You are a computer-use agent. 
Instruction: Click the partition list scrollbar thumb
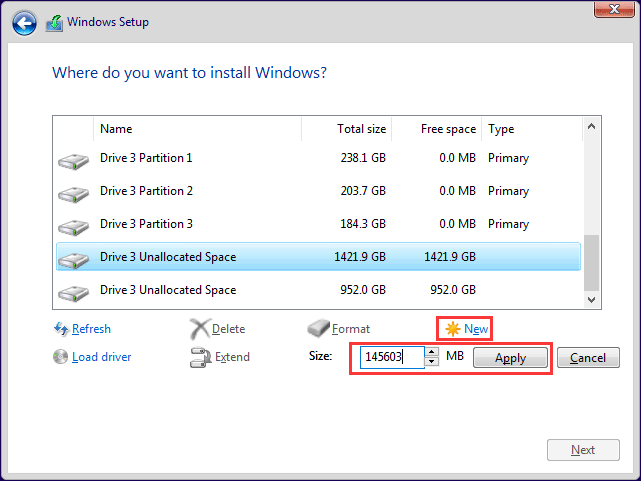tap(591, 262)
